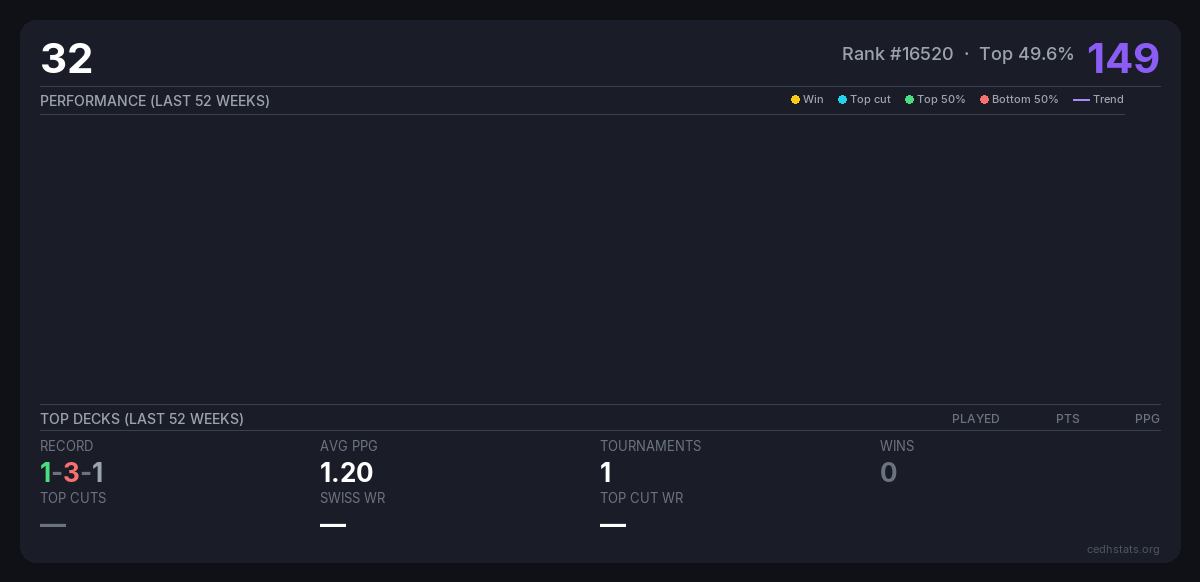Toggle the Bottom 50% legend entry
Screen dimensions: 1200x582
1019,100
